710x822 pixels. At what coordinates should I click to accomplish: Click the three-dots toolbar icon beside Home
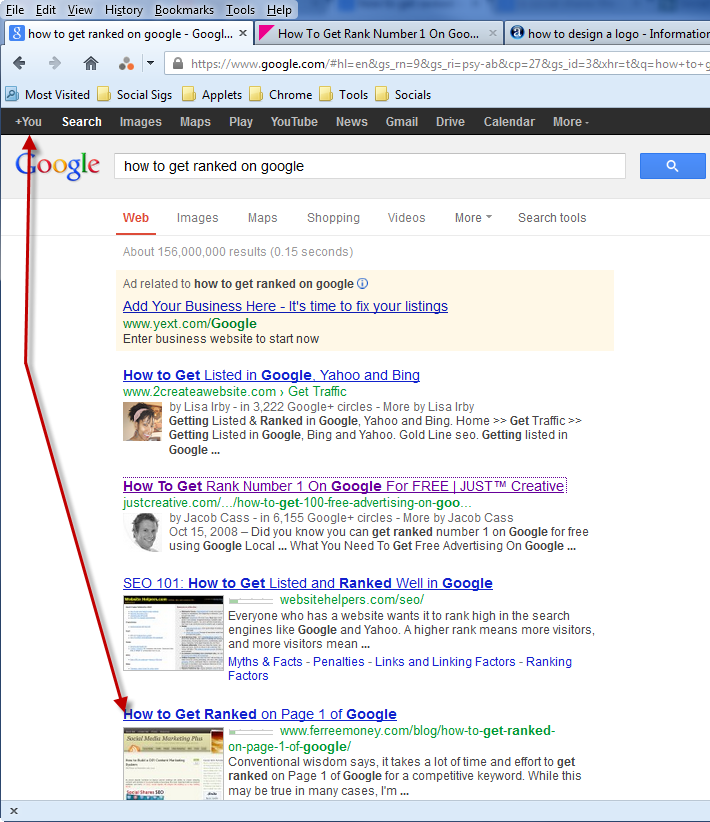[126, 64]
